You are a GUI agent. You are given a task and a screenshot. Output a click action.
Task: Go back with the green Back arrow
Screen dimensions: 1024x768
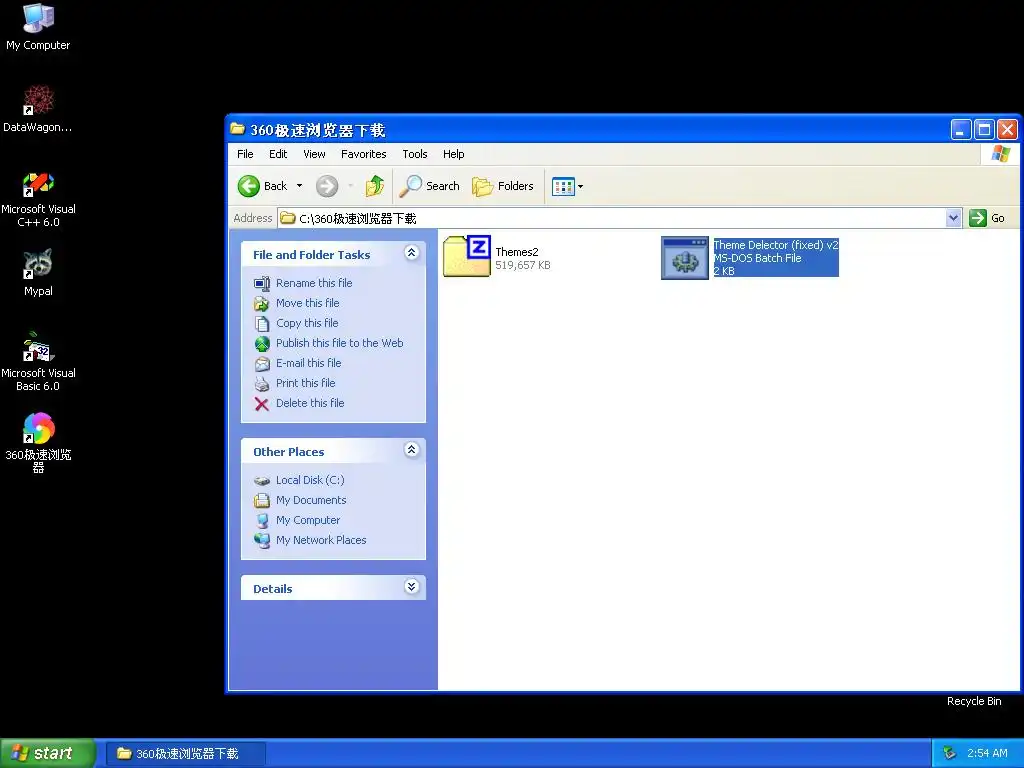(x=248, y=186)
